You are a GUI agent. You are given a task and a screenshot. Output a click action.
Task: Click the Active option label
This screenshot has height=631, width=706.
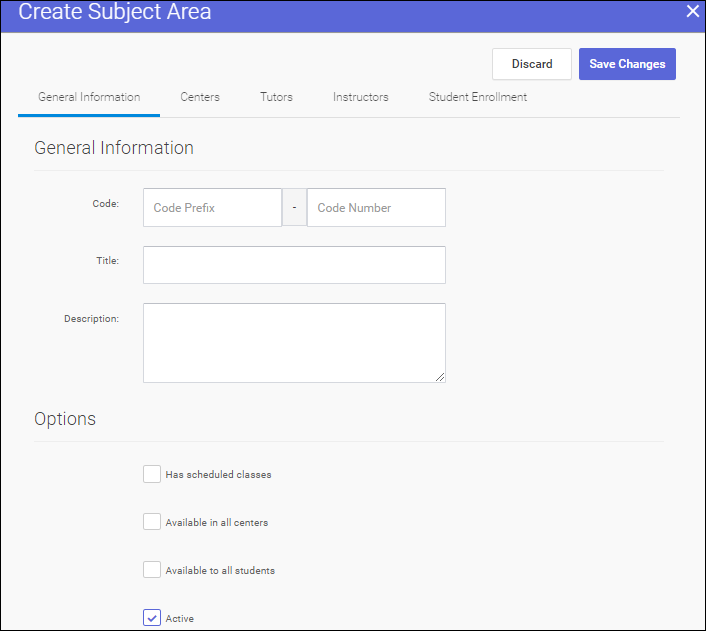180,619
